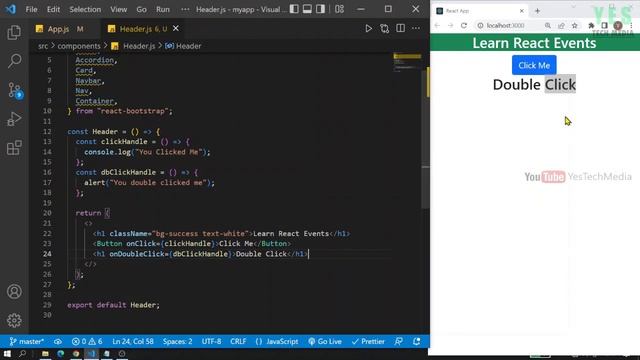Click the localhost:3000 address bar

coord(506,25)
